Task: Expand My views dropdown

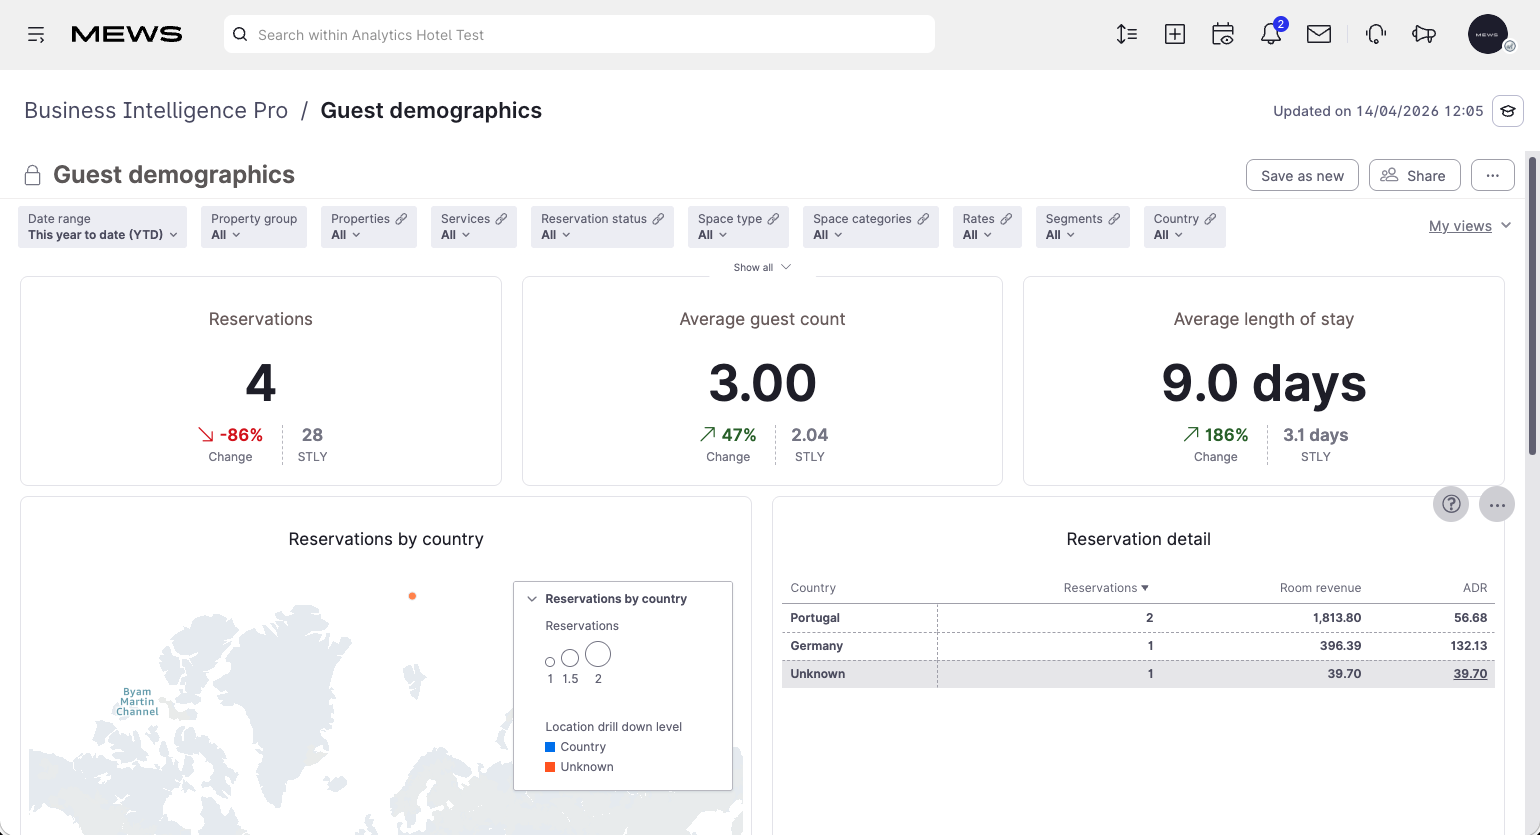Action: [1470, 226]
